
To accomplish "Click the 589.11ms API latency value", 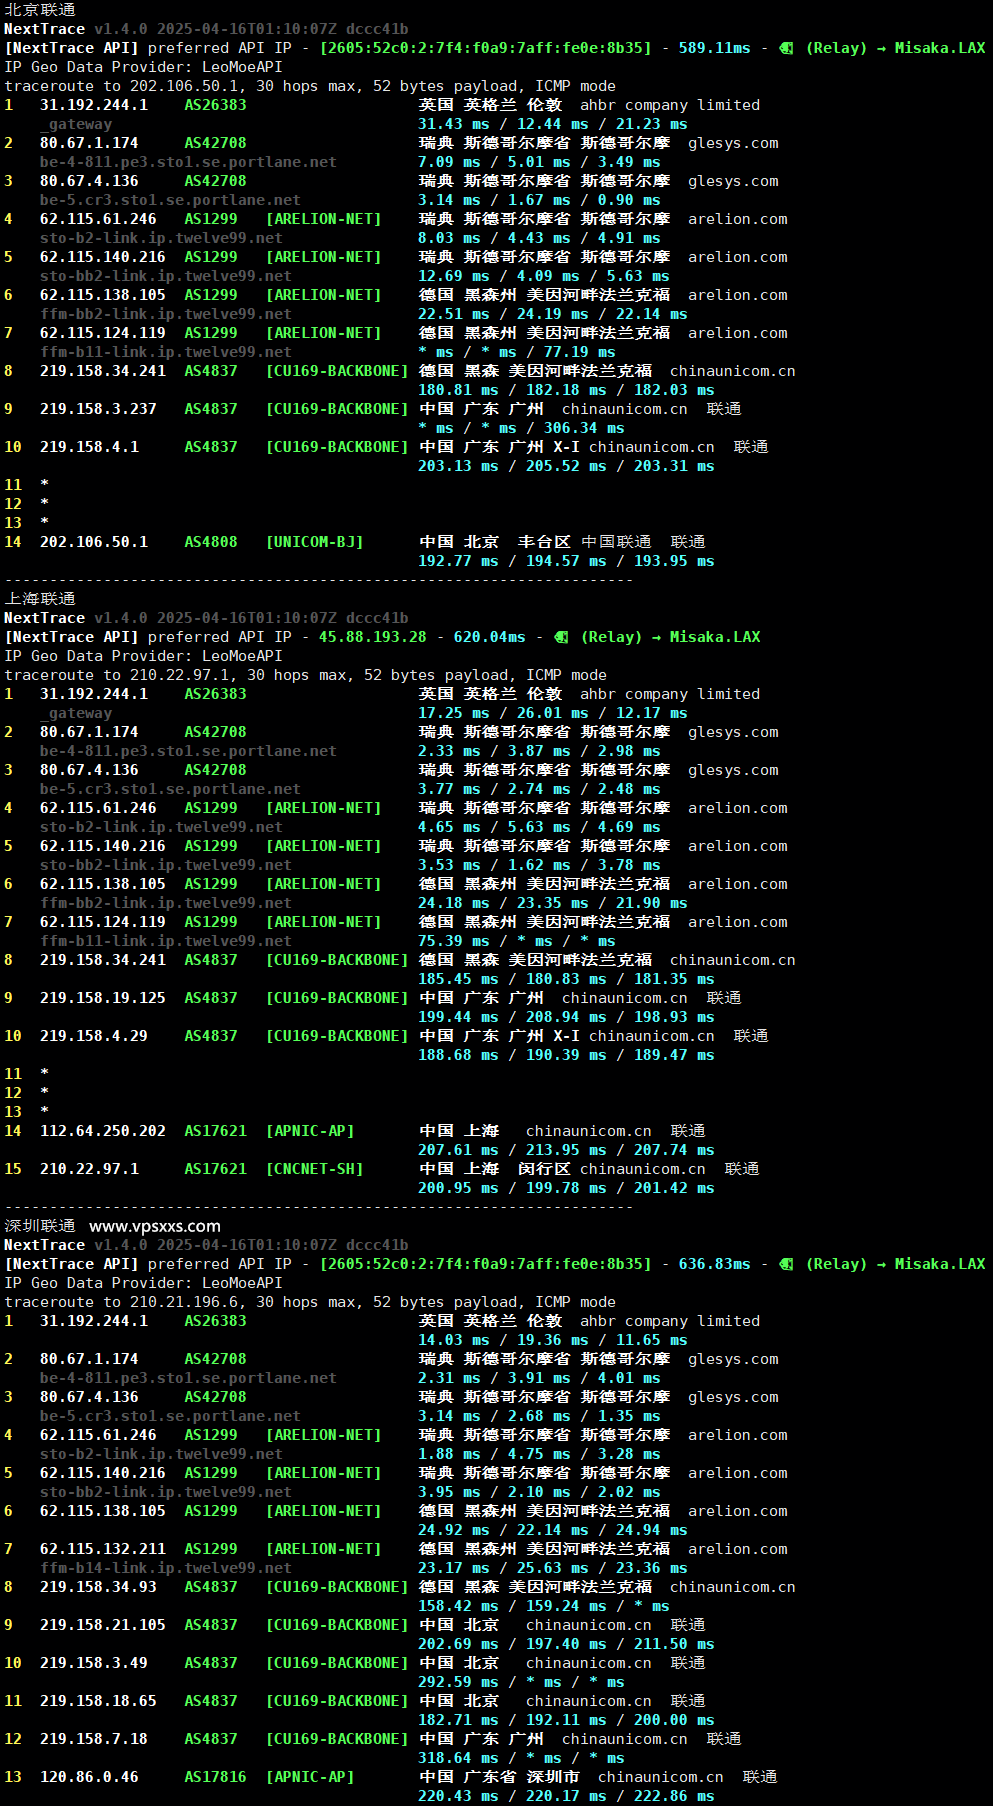I will click(x=714, y=48).
